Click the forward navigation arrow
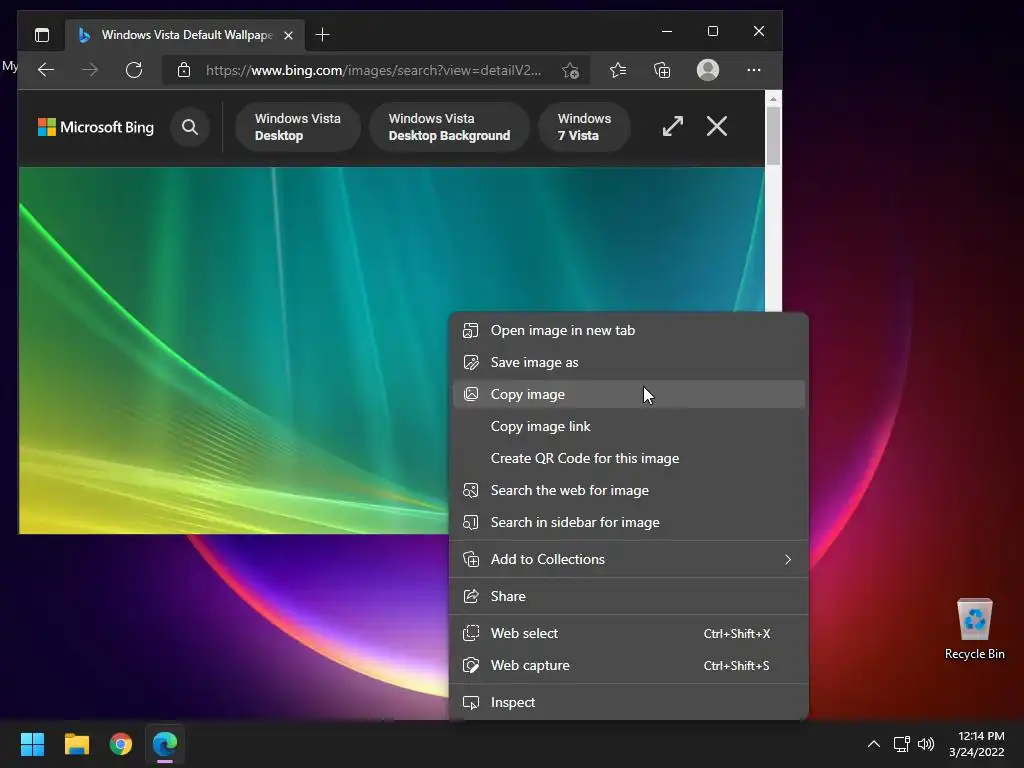 click(90, 70)
